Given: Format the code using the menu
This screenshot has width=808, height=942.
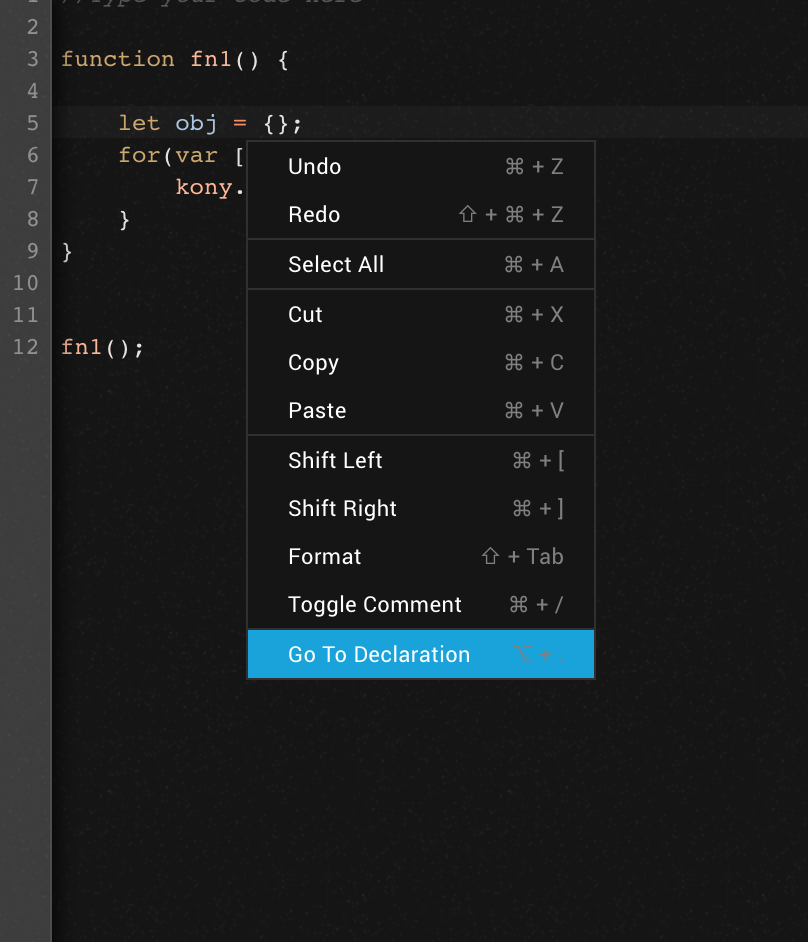Looking at the screenshot, I should click(x=324, y=556).
